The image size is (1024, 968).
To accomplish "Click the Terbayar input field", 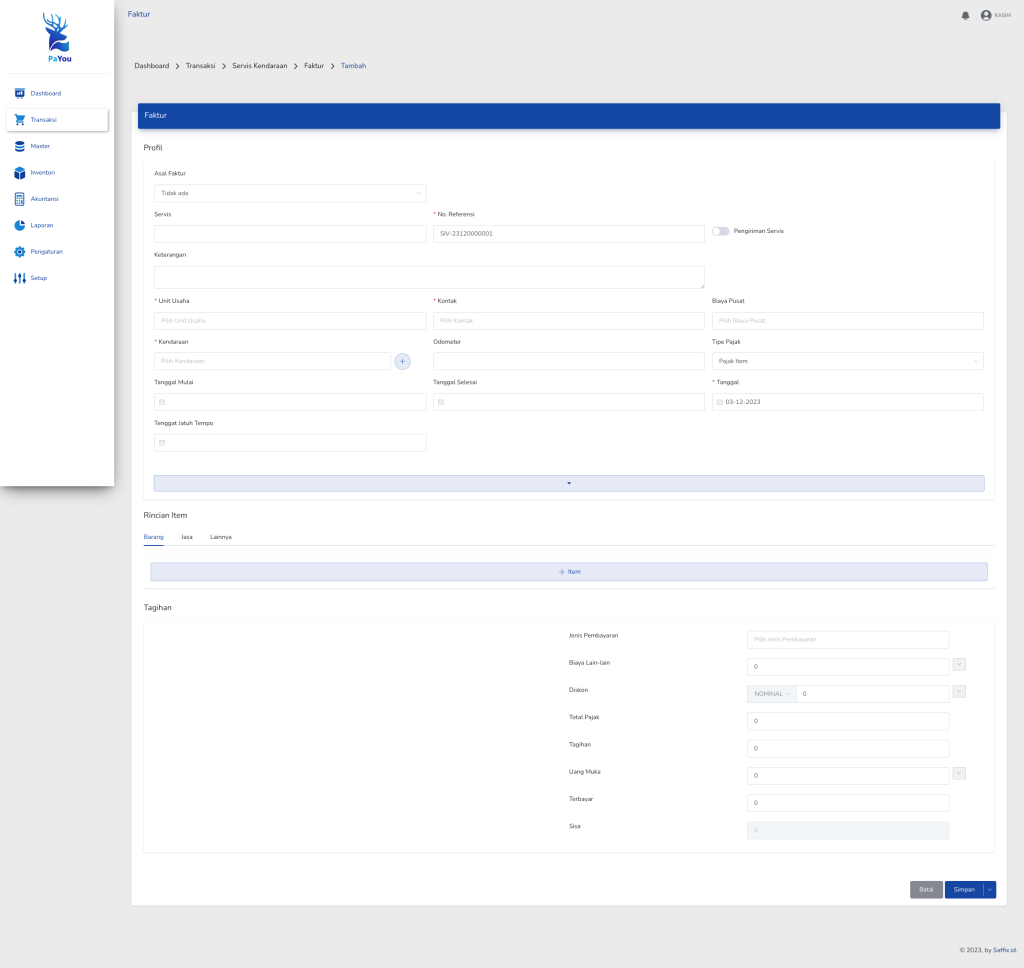I will click(x=848, y=803).
